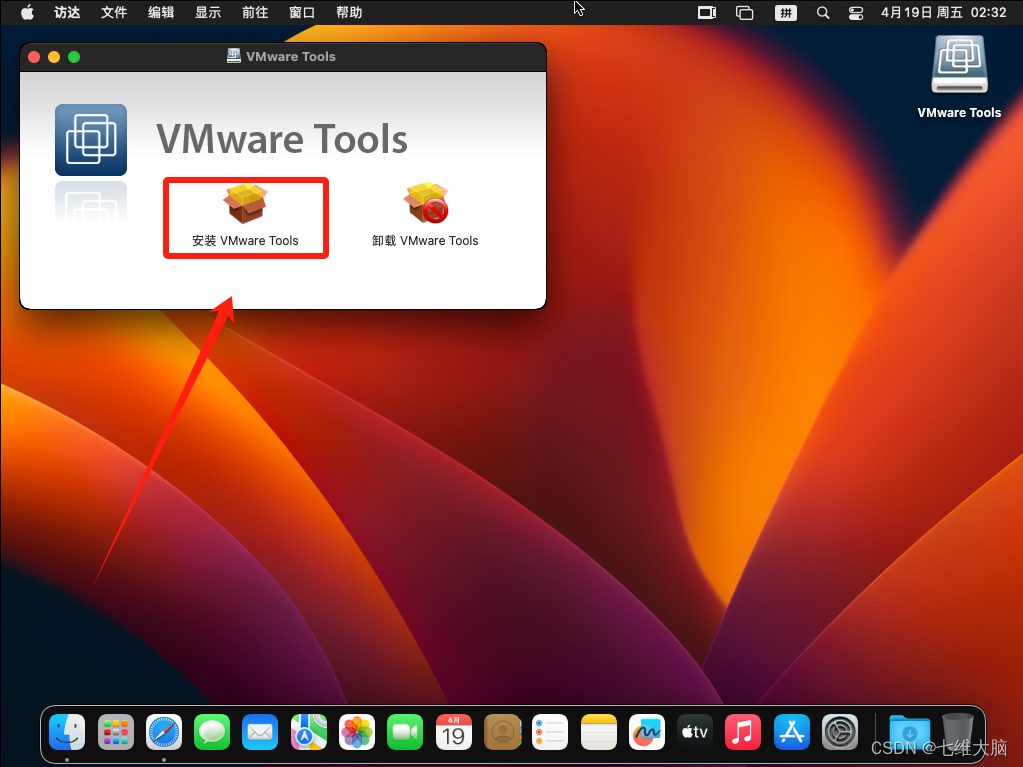Open Freeform from the Dock
This screenshot has width=1023, height=767.
647,732
